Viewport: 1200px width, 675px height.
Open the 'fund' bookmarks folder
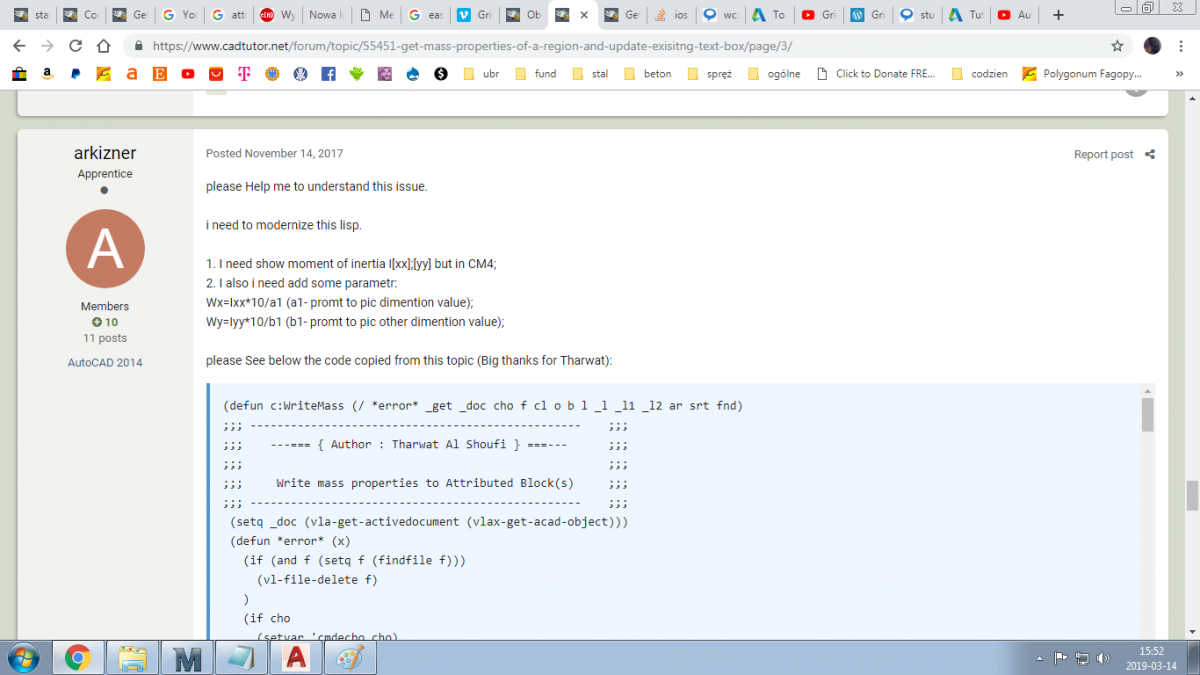tap(534, 74)
